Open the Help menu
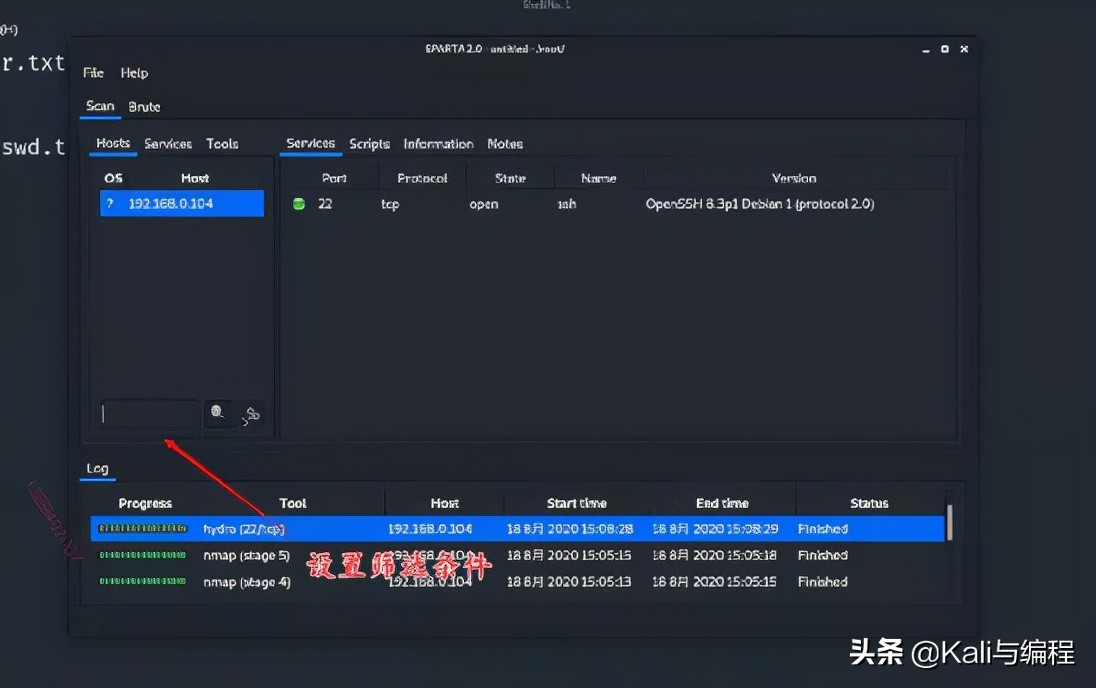This screenshot has height=688, width=1096. pyautogui.click(x=134, y=73)
